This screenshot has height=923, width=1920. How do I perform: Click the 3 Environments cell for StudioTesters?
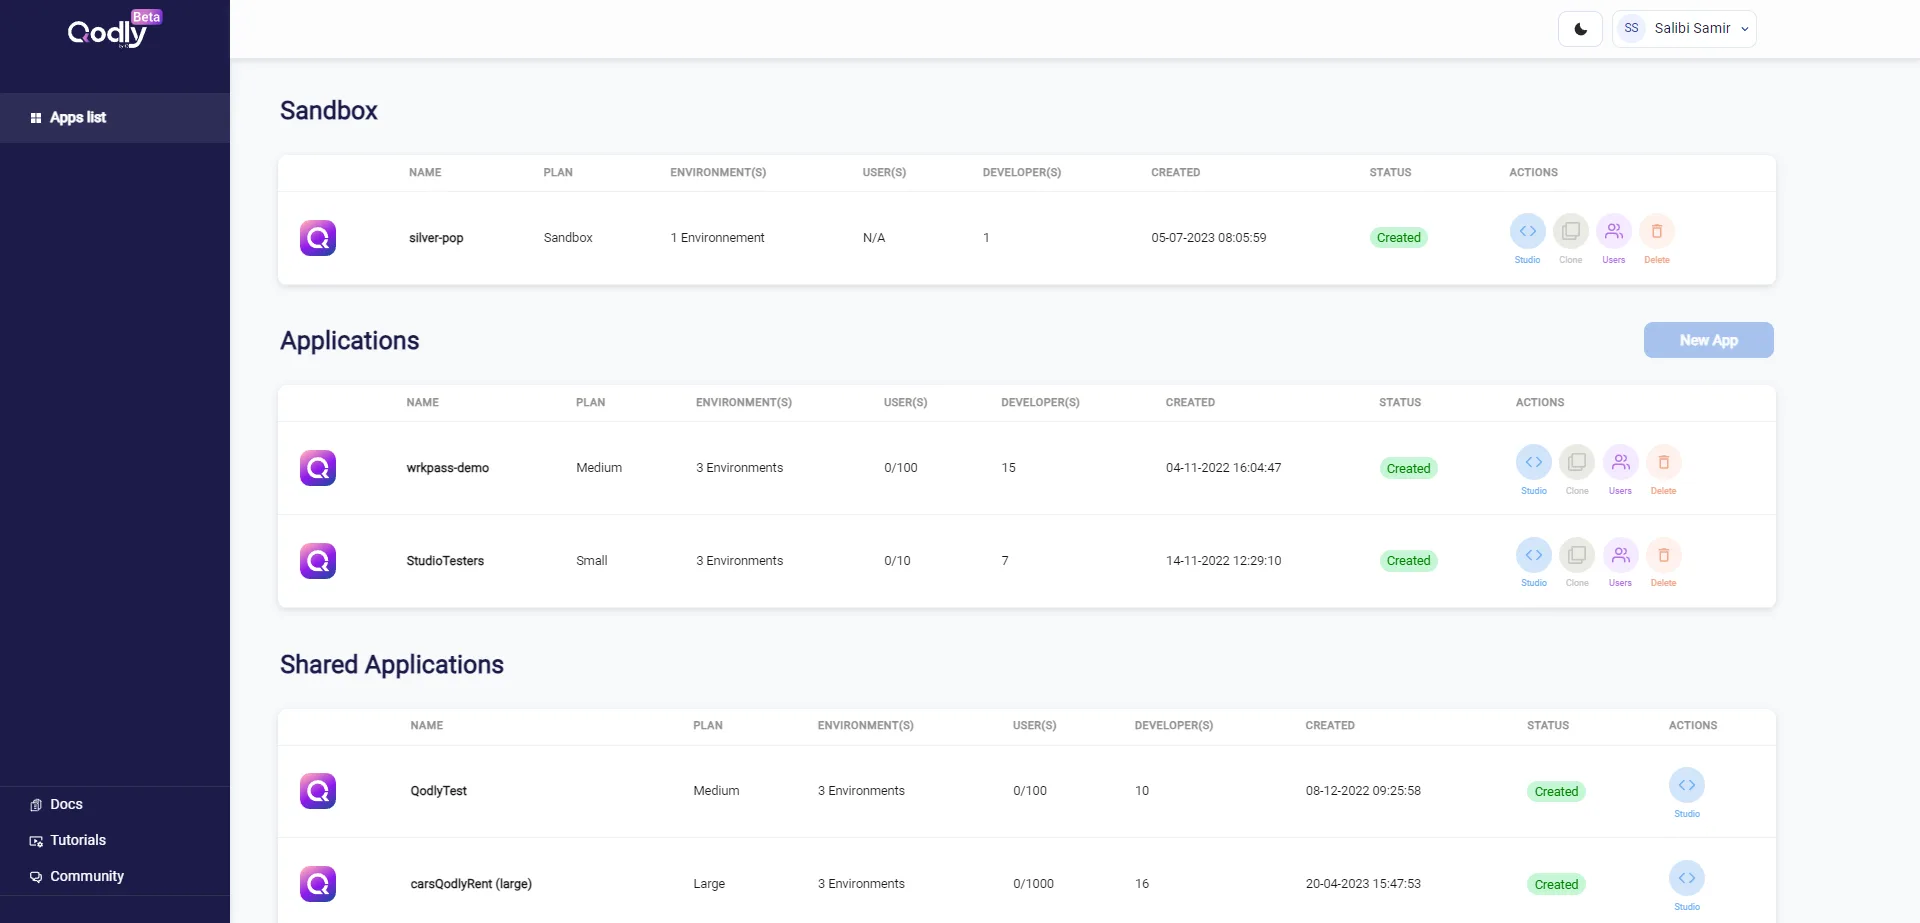(740, 561)
